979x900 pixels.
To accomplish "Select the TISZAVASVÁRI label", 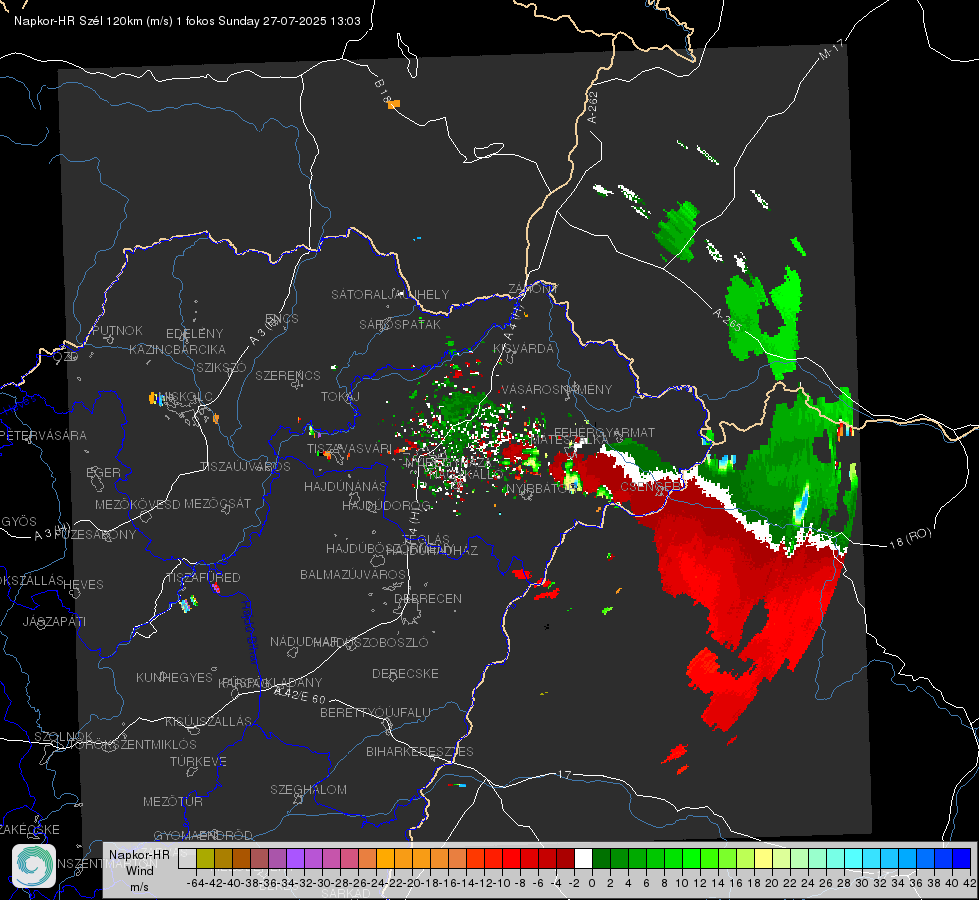I will click(x=349, y=448).
